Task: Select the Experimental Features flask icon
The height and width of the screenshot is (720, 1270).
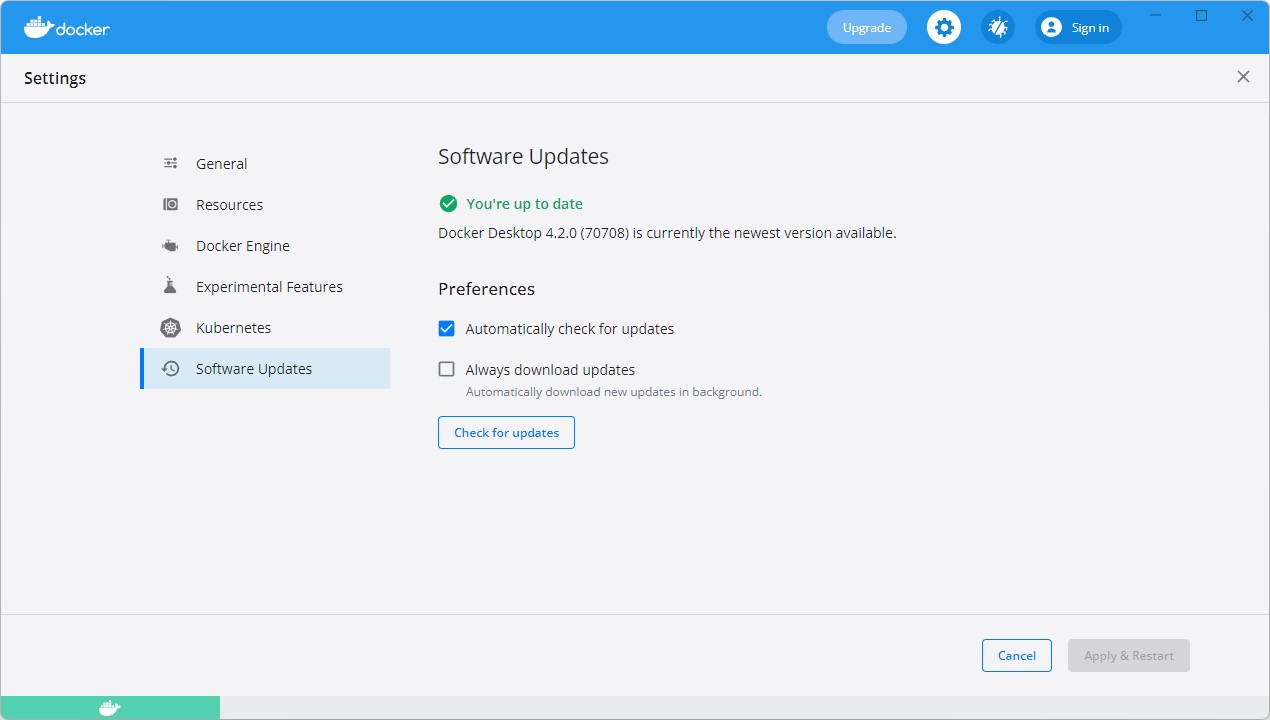Action: click(x=169, y=286)
